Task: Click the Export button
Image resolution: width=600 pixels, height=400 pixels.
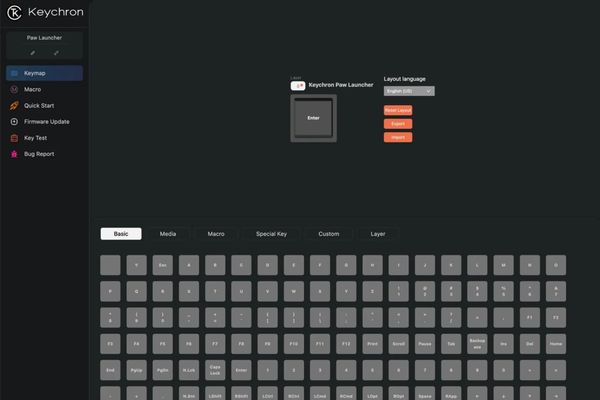Action: (397, 123)
